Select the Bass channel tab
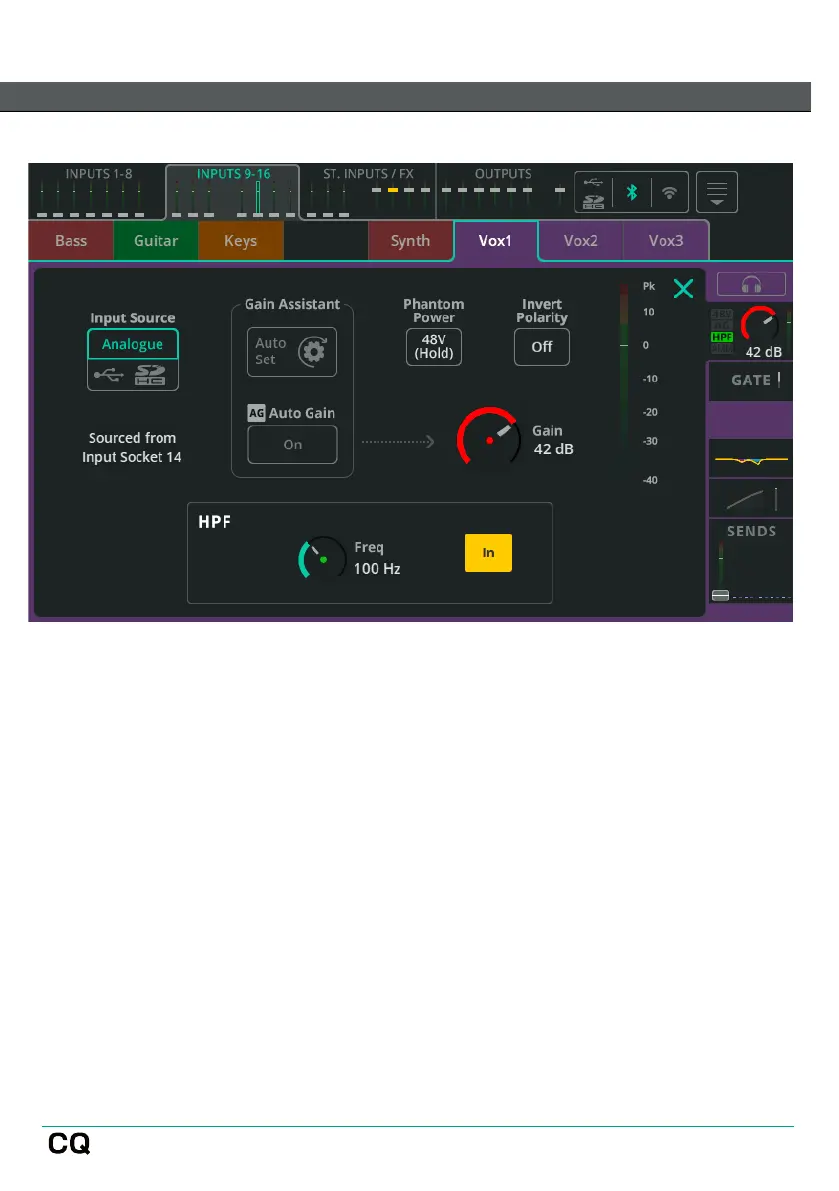 pos(71,241)
